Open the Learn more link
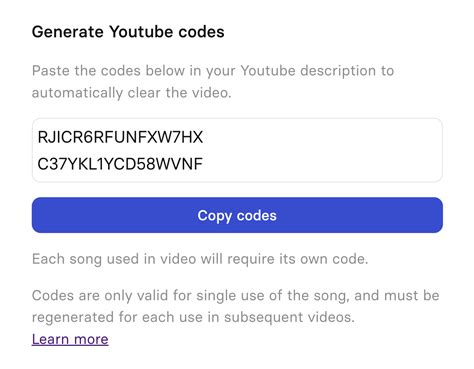This screenshot has height=369, width=474. [x=70, y=339]
